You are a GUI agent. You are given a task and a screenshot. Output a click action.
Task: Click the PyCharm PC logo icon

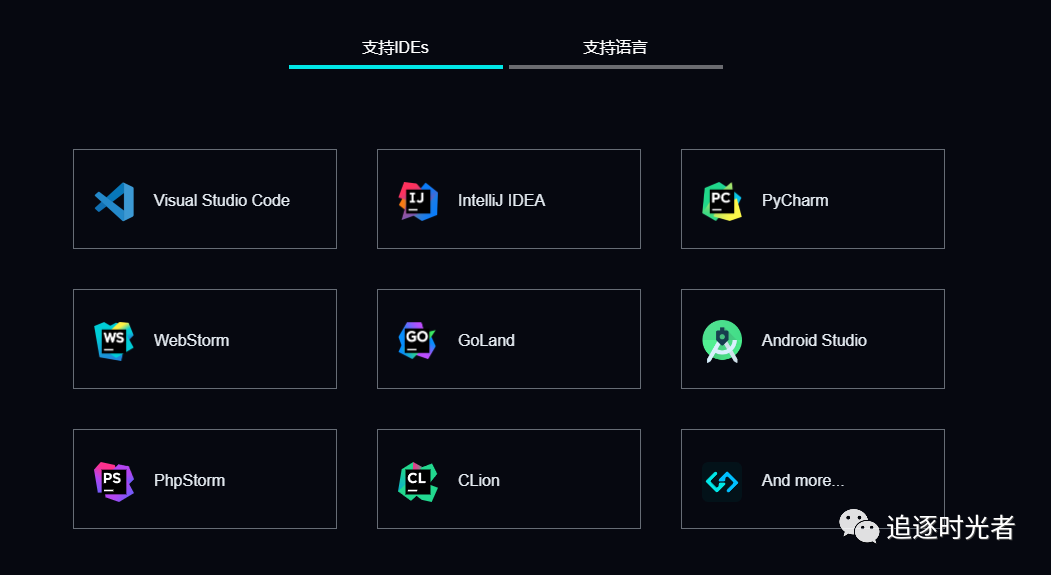pos(722,201)
